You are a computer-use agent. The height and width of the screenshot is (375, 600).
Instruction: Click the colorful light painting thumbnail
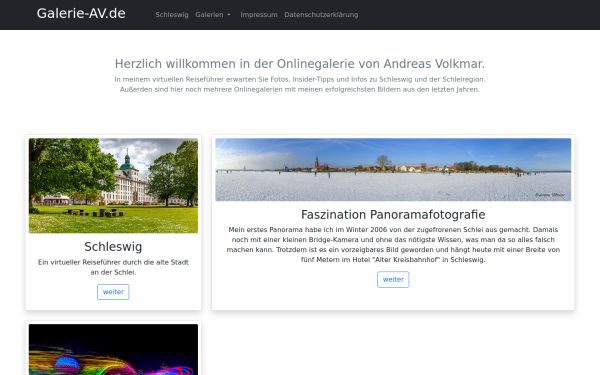pos(113,349)
